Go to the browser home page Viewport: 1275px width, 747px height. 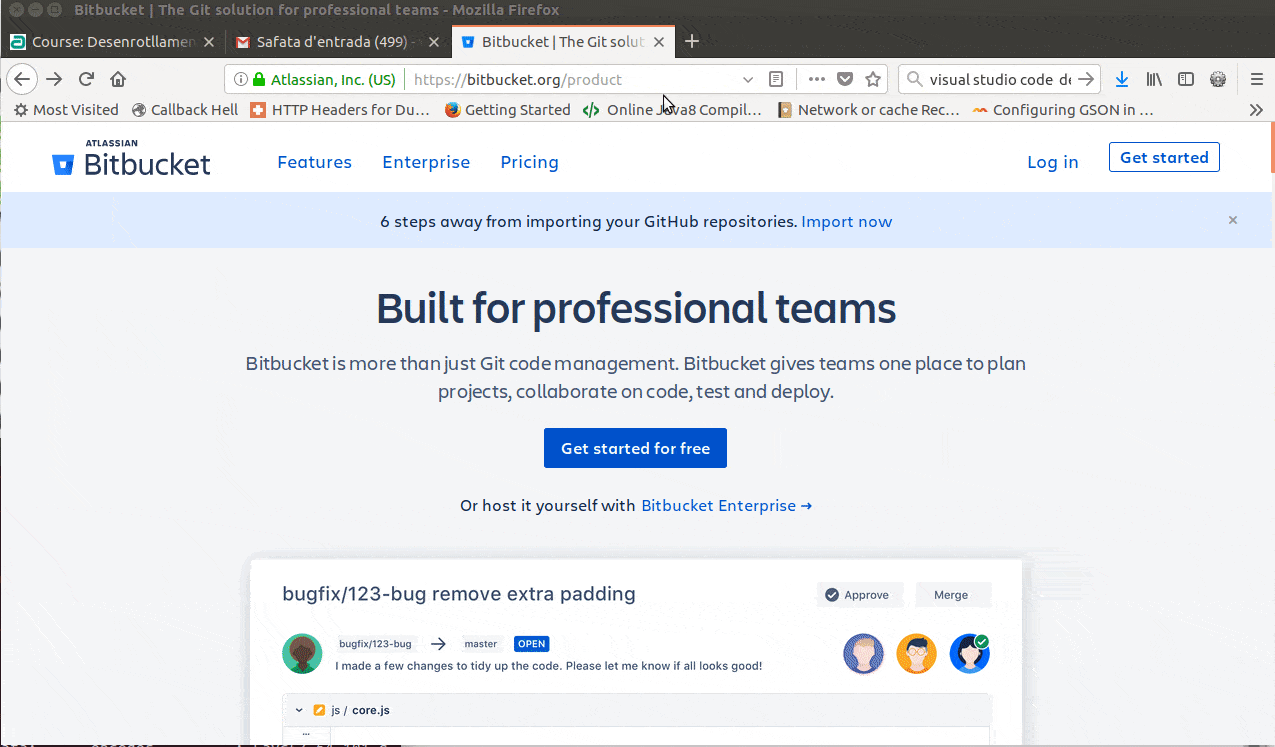118,78
